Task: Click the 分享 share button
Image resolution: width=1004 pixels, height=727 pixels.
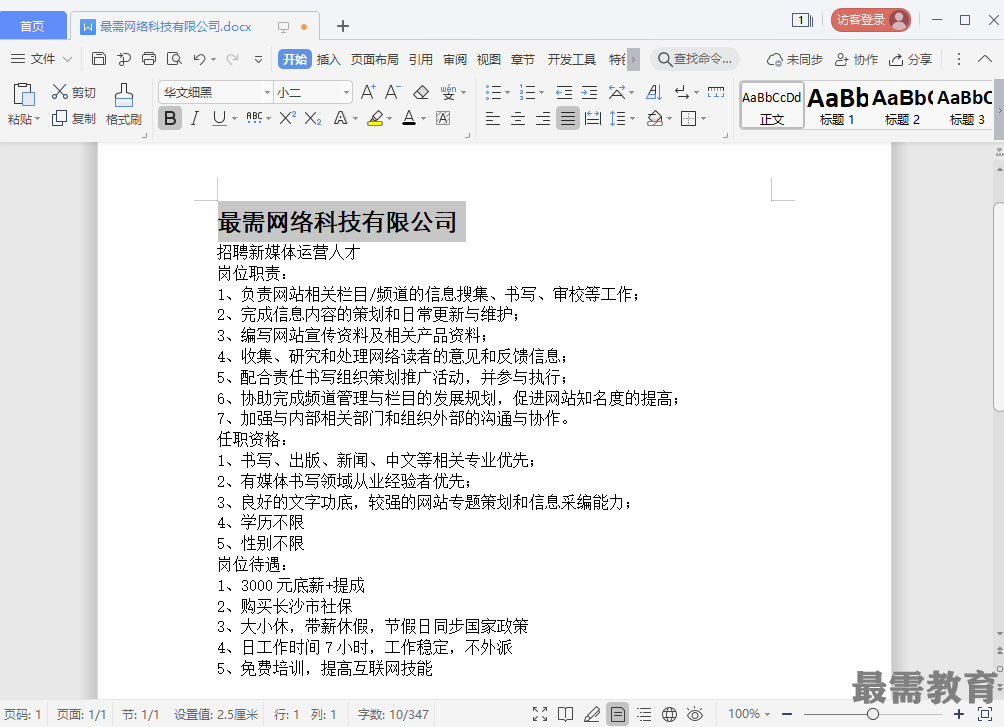Action: (910, 59)
